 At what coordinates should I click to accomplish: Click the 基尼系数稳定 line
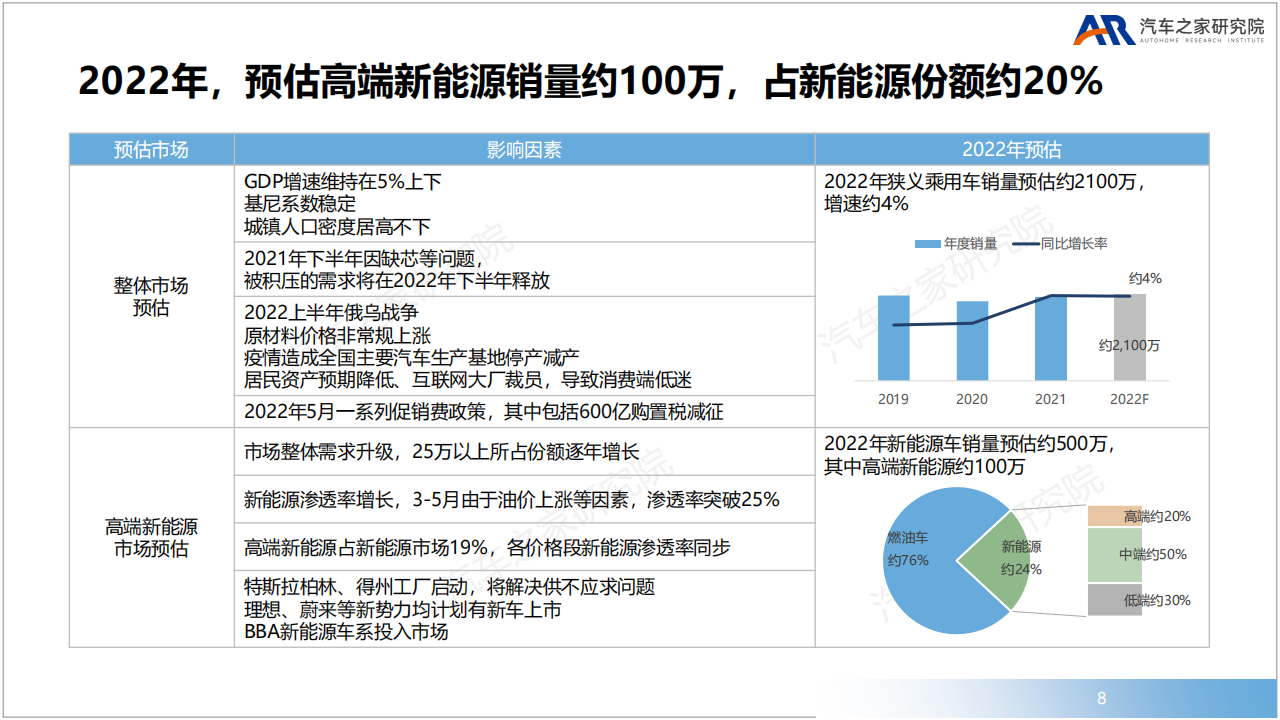tap(300, 204)
